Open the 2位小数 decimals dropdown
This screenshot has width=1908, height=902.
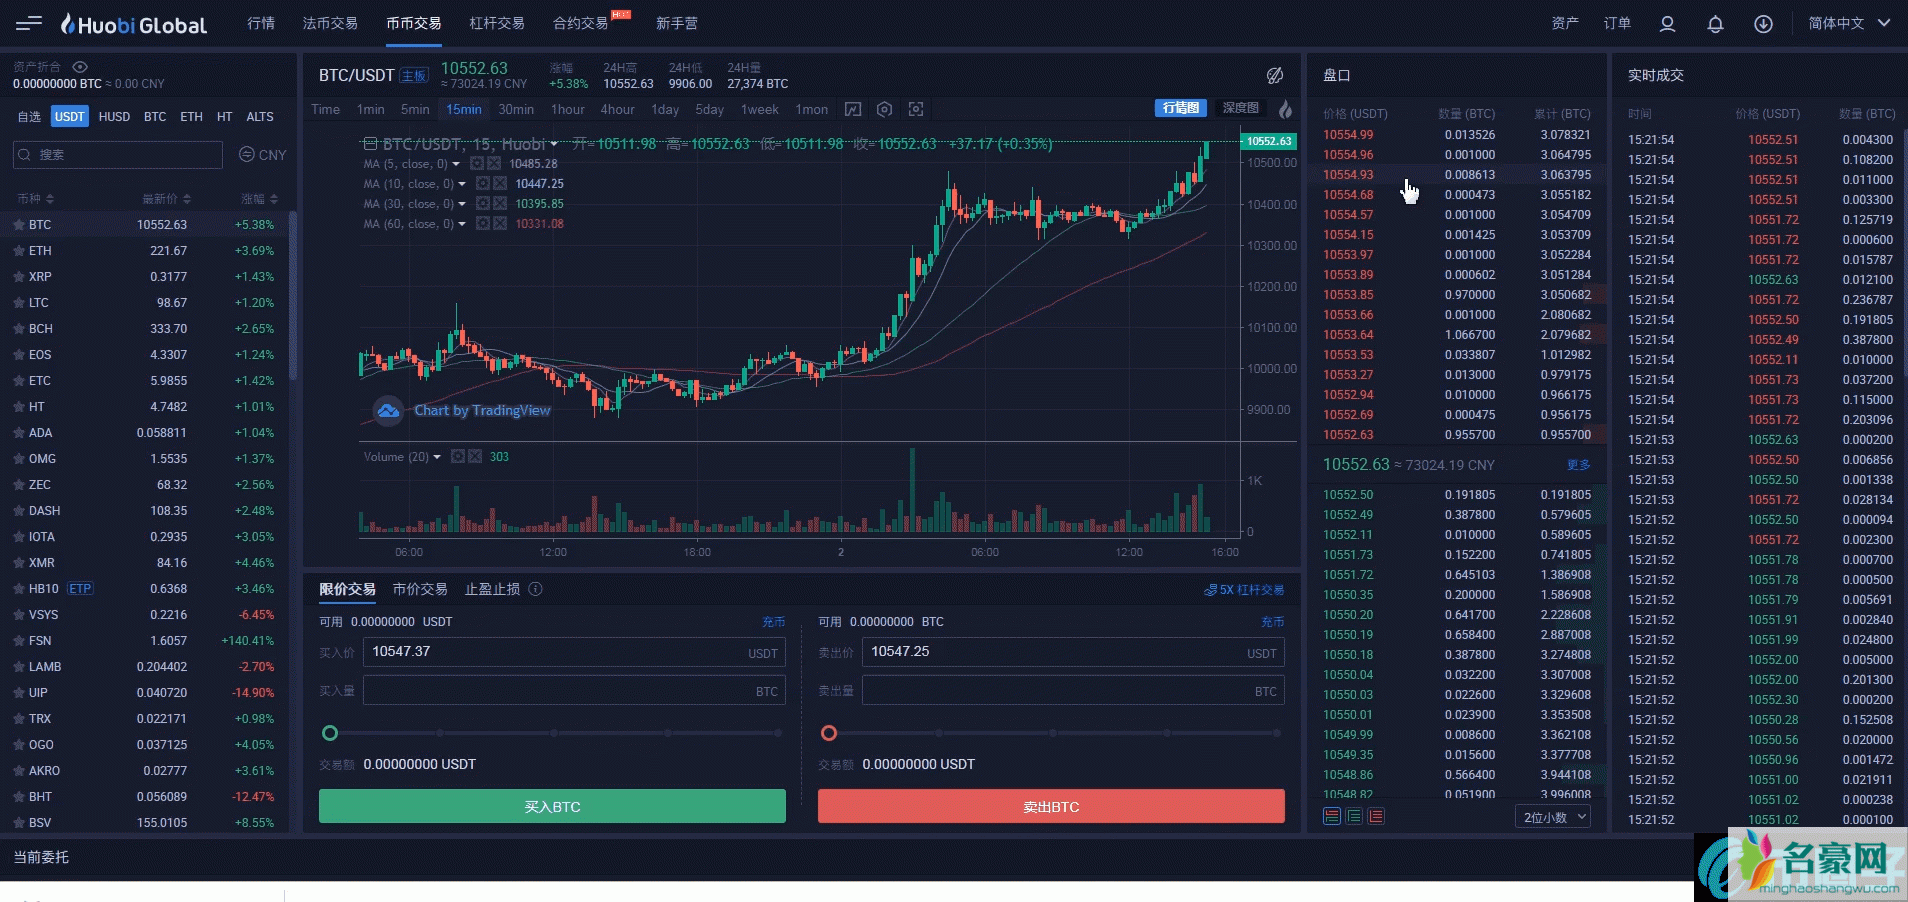tap(1553, 817)
